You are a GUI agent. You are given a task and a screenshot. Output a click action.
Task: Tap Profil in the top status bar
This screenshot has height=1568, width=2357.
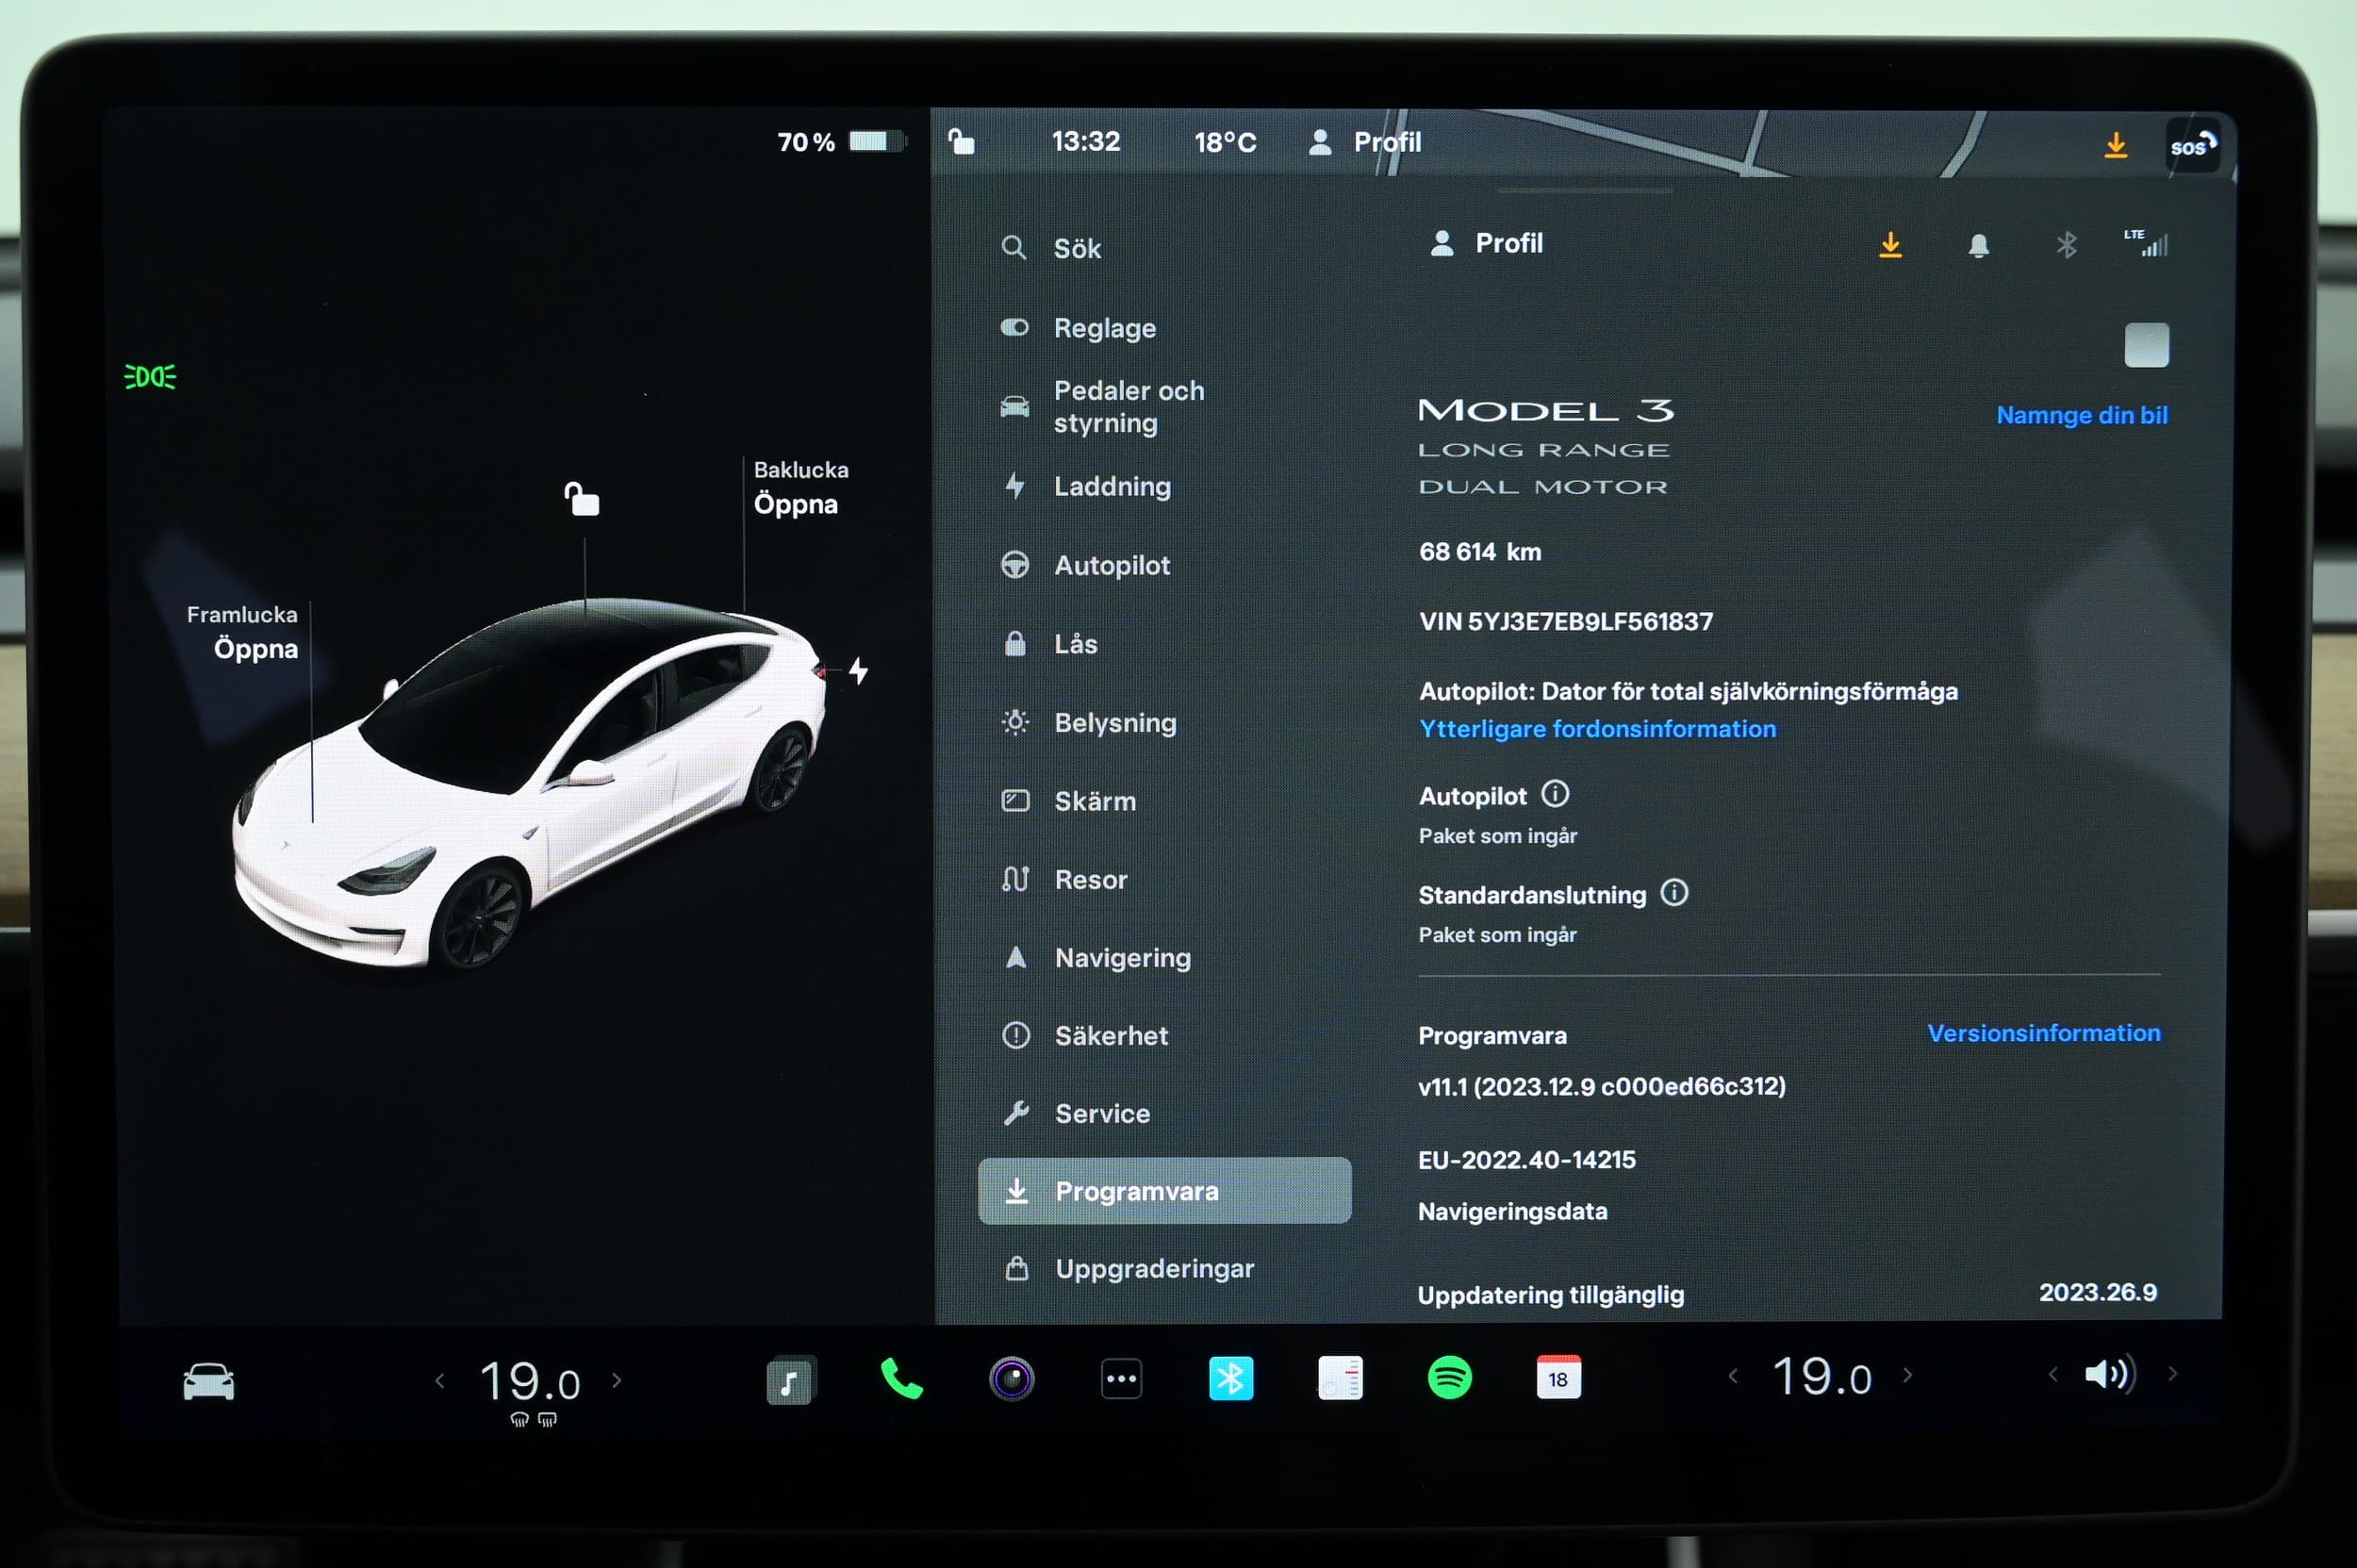1365,142
